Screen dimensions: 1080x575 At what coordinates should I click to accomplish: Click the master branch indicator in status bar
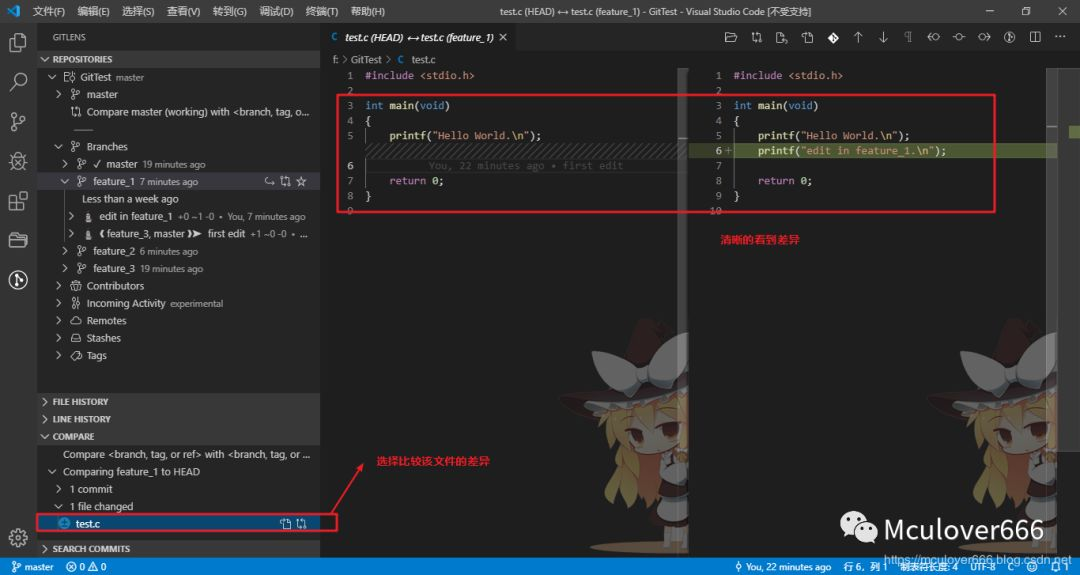coord(32,567)
